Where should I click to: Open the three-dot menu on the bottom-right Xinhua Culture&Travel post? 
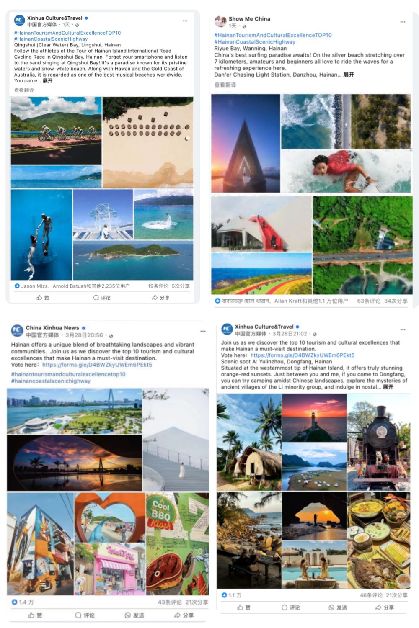[403, 330]
